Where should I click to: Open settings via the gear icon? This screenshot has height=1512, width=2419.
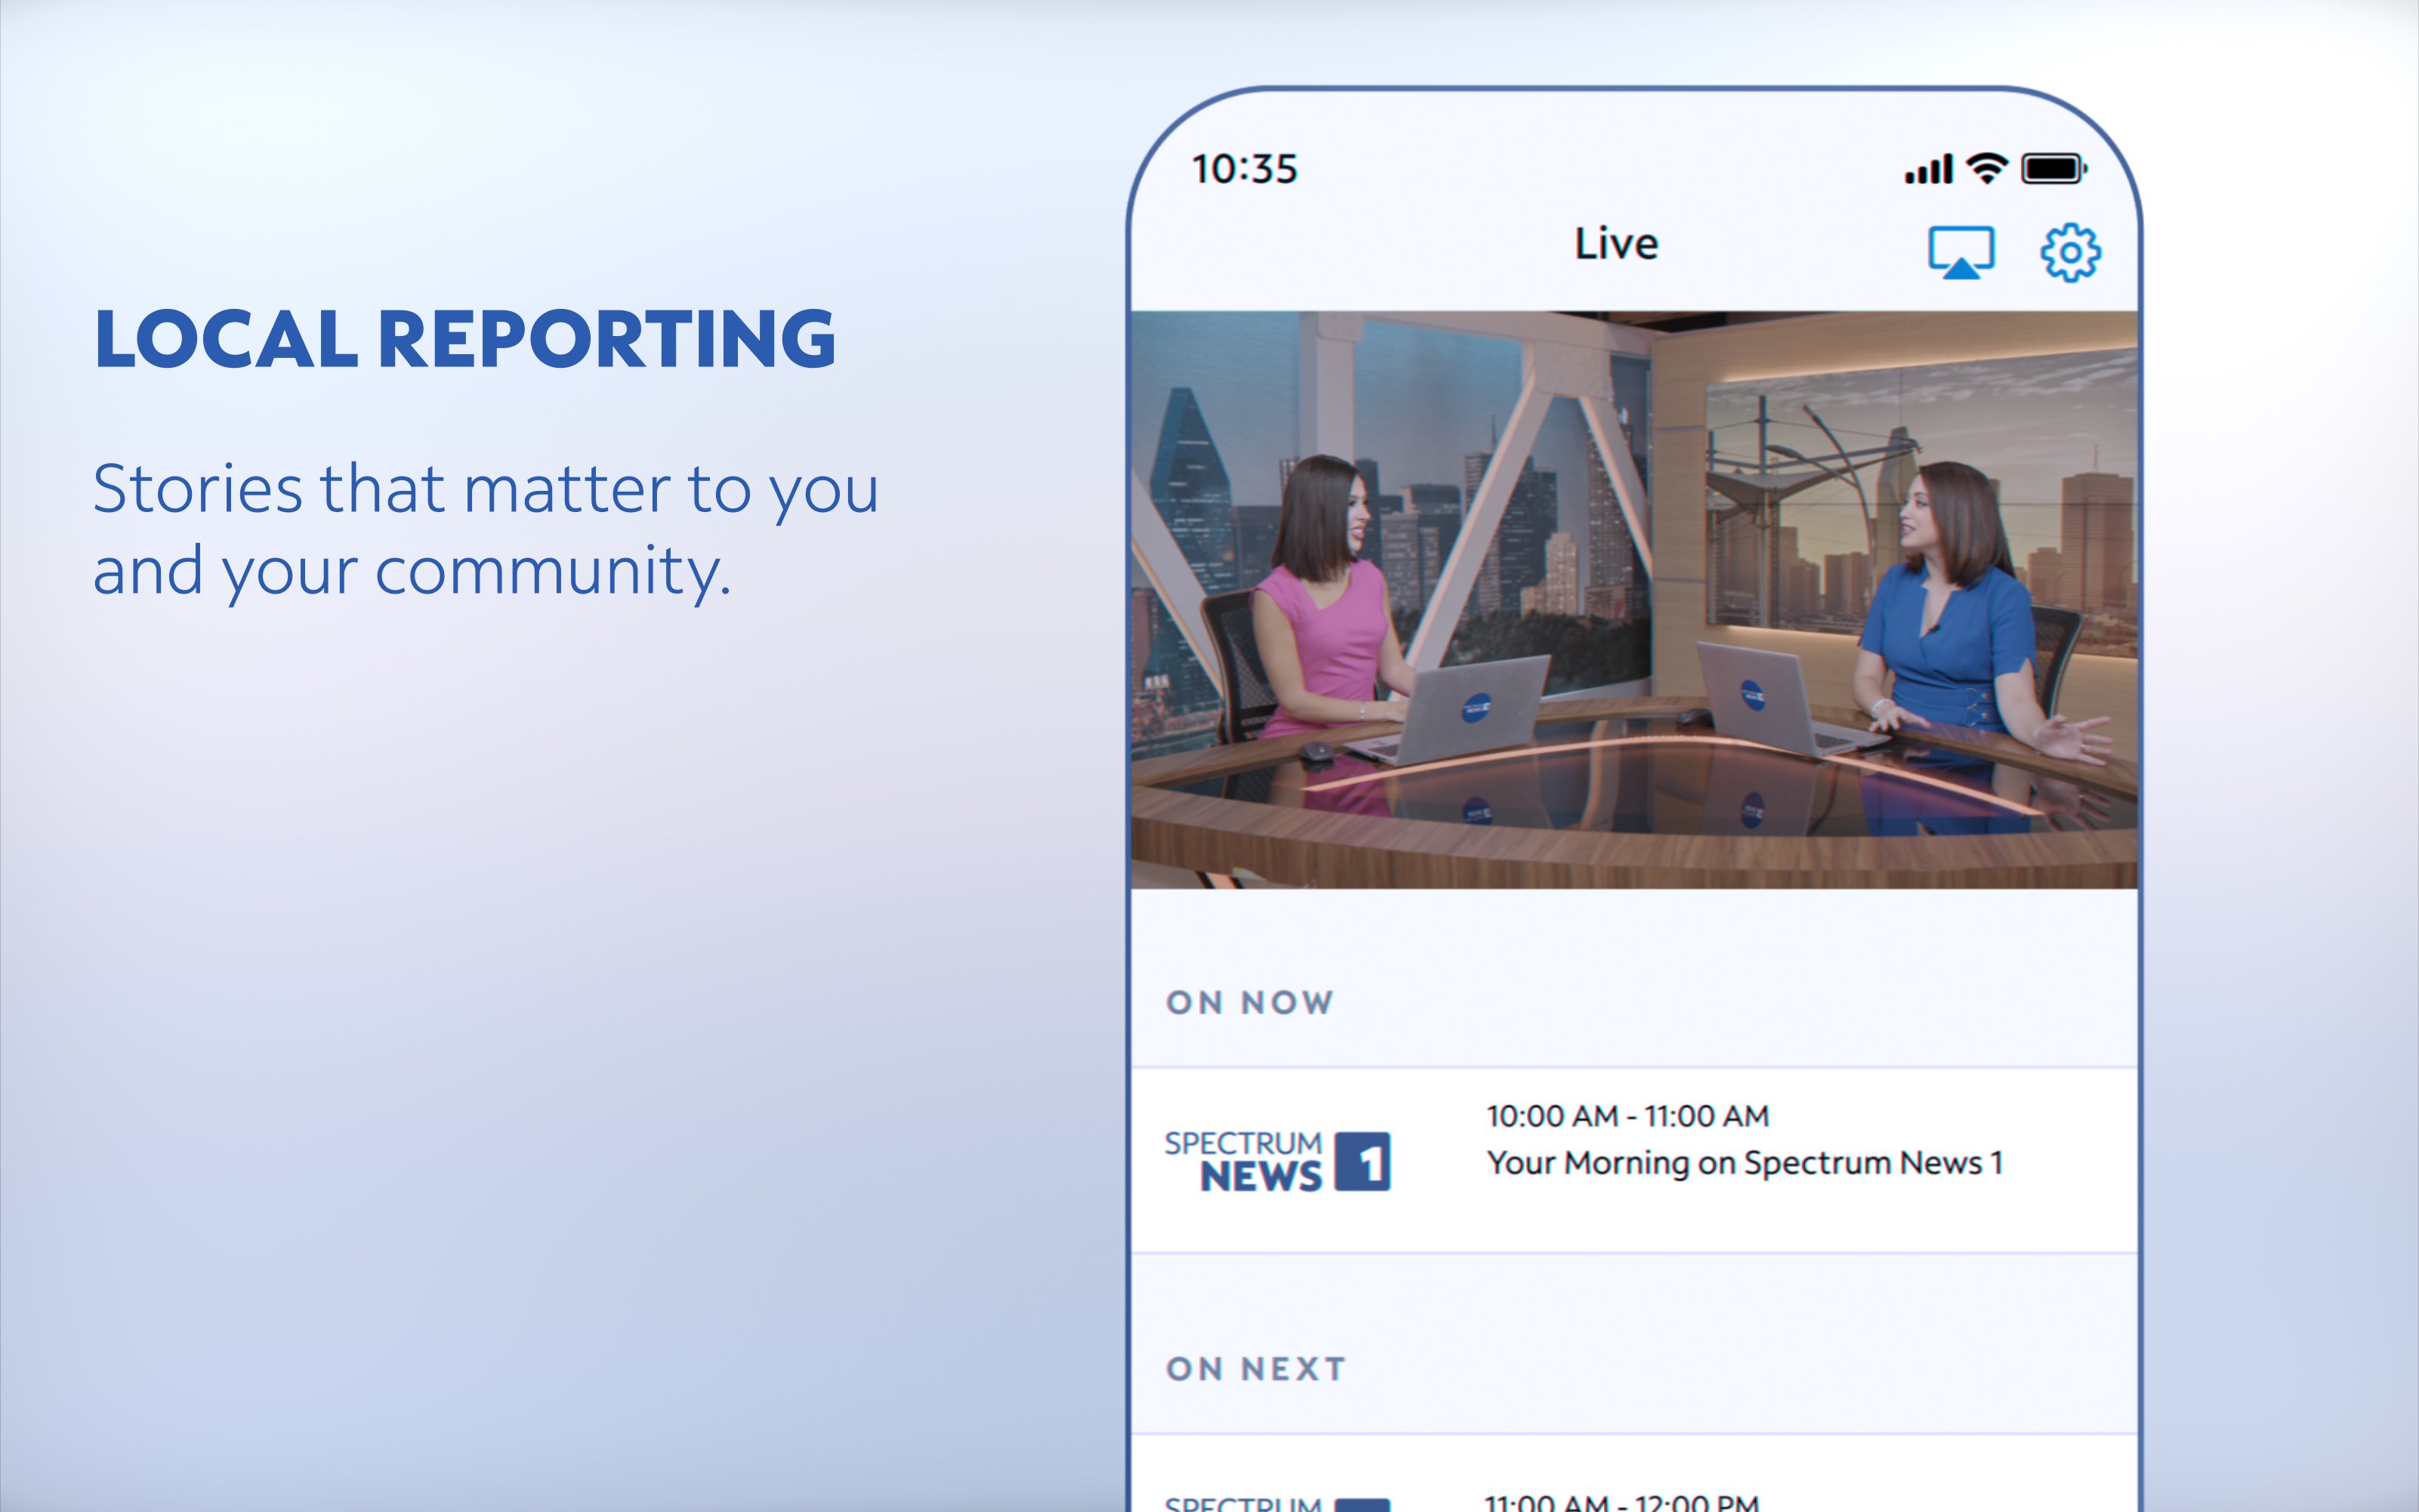click(2069, 252)
